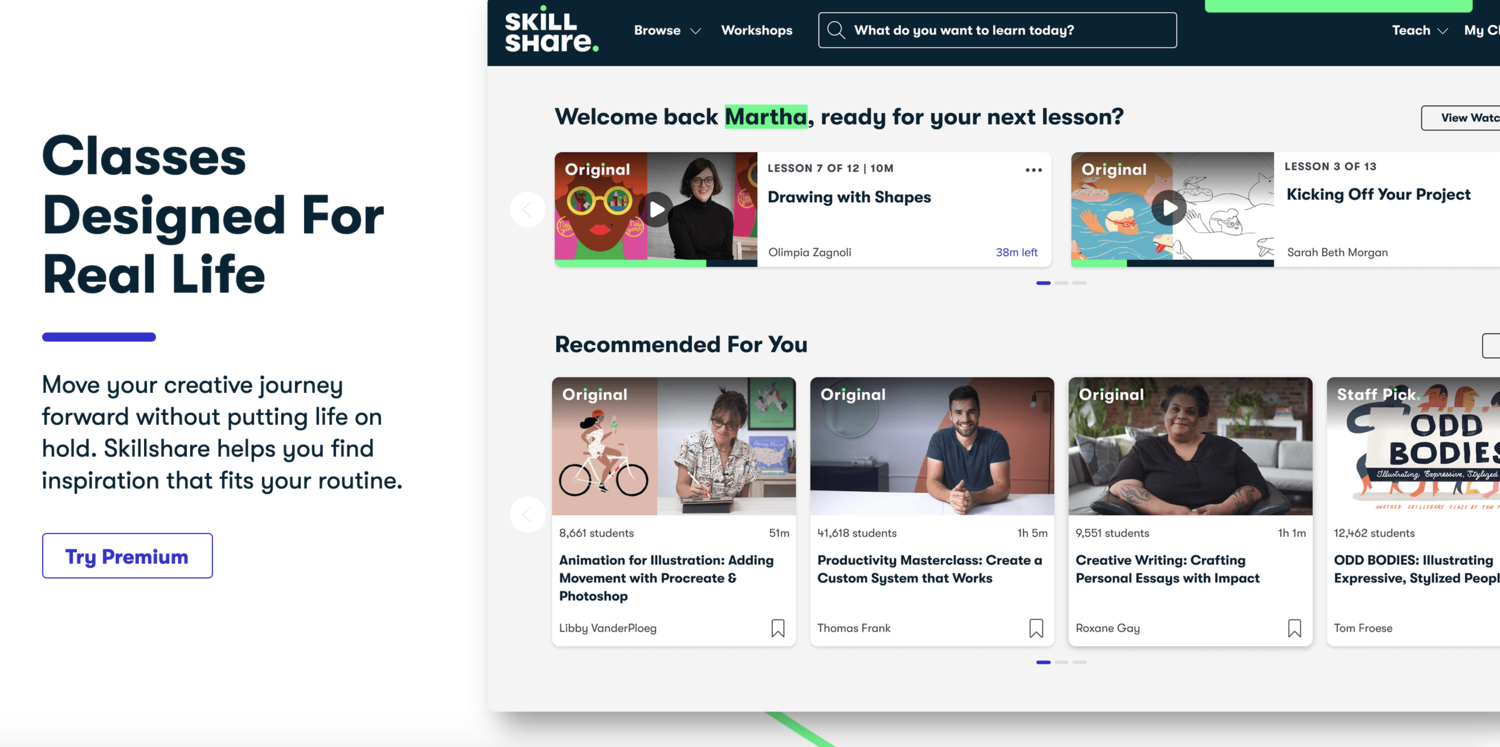Click instructor name Sarah Beth Morgan
The width and height of the screenshot is (1500, 747).
(1337, 252)
